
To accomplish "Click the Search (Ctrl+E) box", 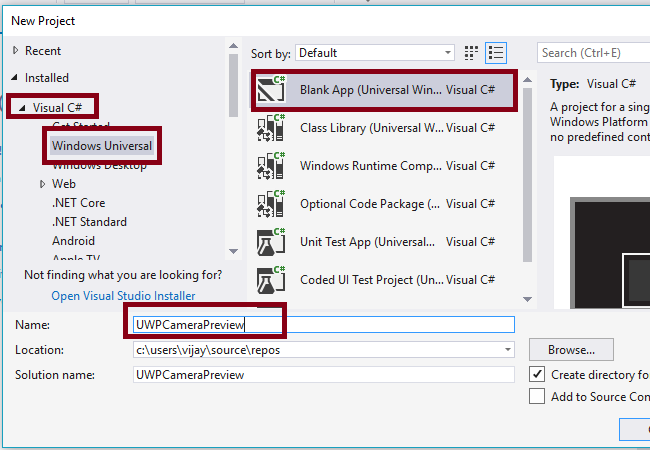I will [593, 53].
